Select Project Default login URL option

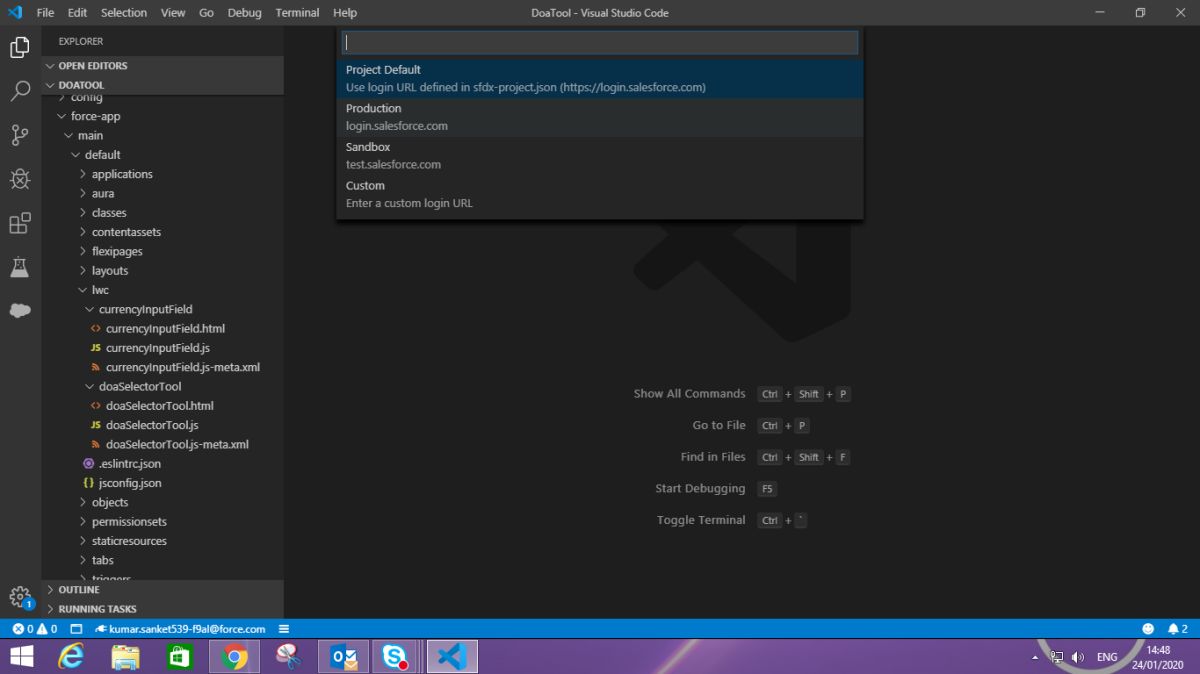coord(600,79)
